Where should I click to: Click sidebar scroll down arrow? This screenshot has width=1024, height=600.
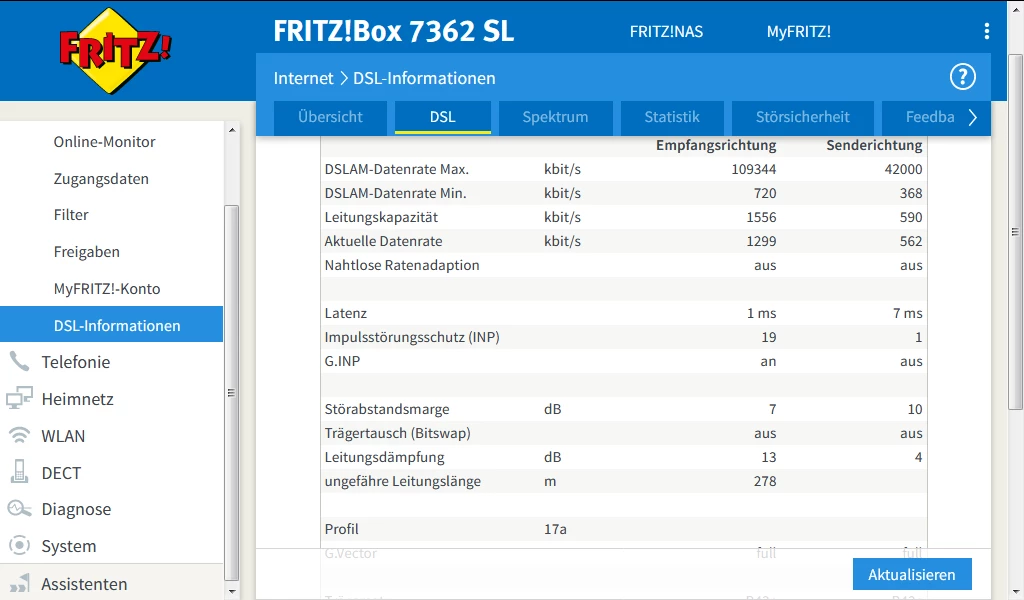point(232,592)
